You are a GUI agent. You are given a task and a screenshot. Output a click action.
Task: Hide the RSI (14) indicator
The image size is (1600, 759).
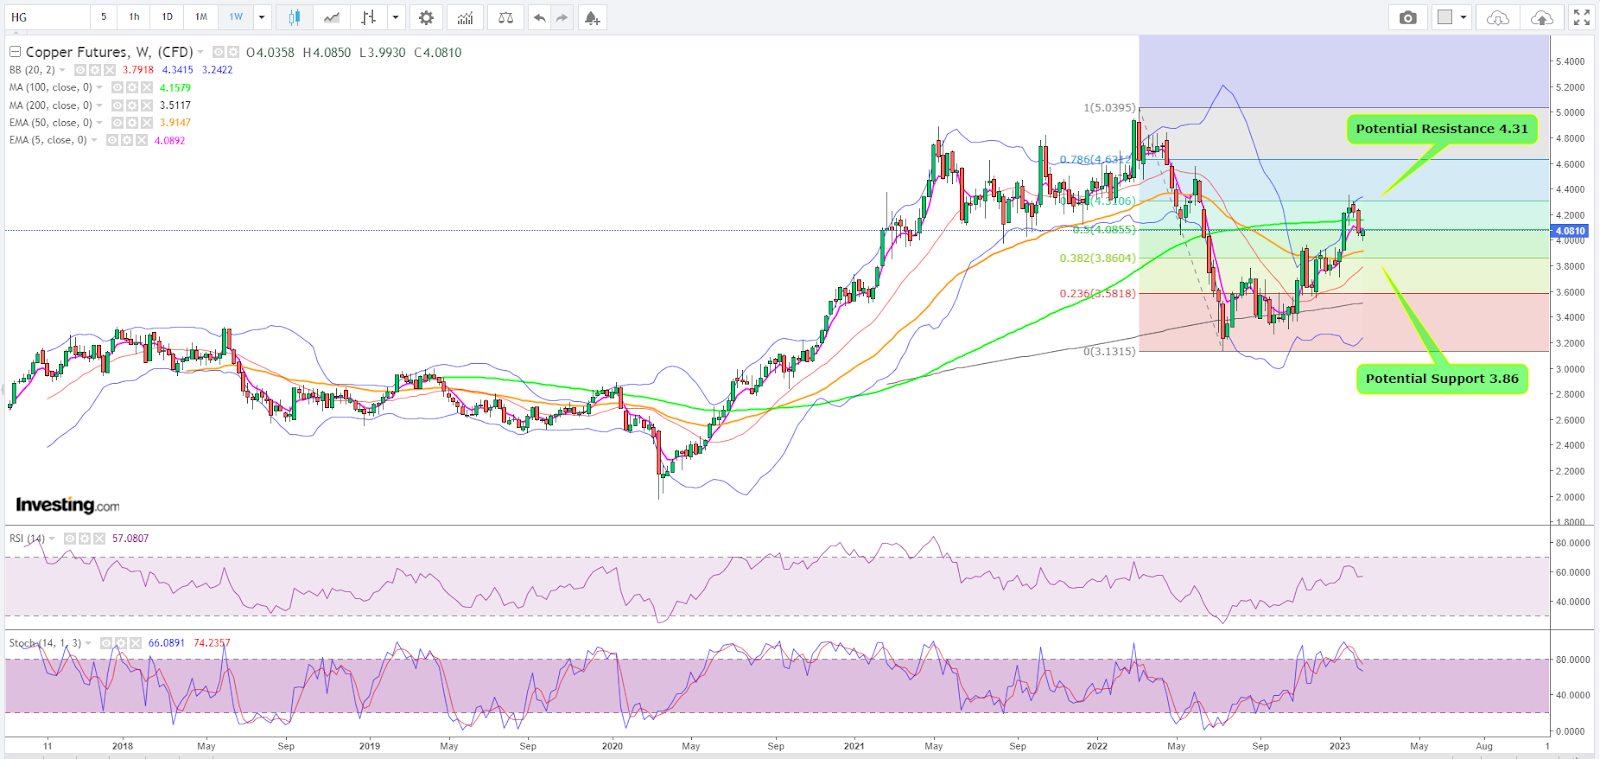pyautogui.click(x=70, y=538)
